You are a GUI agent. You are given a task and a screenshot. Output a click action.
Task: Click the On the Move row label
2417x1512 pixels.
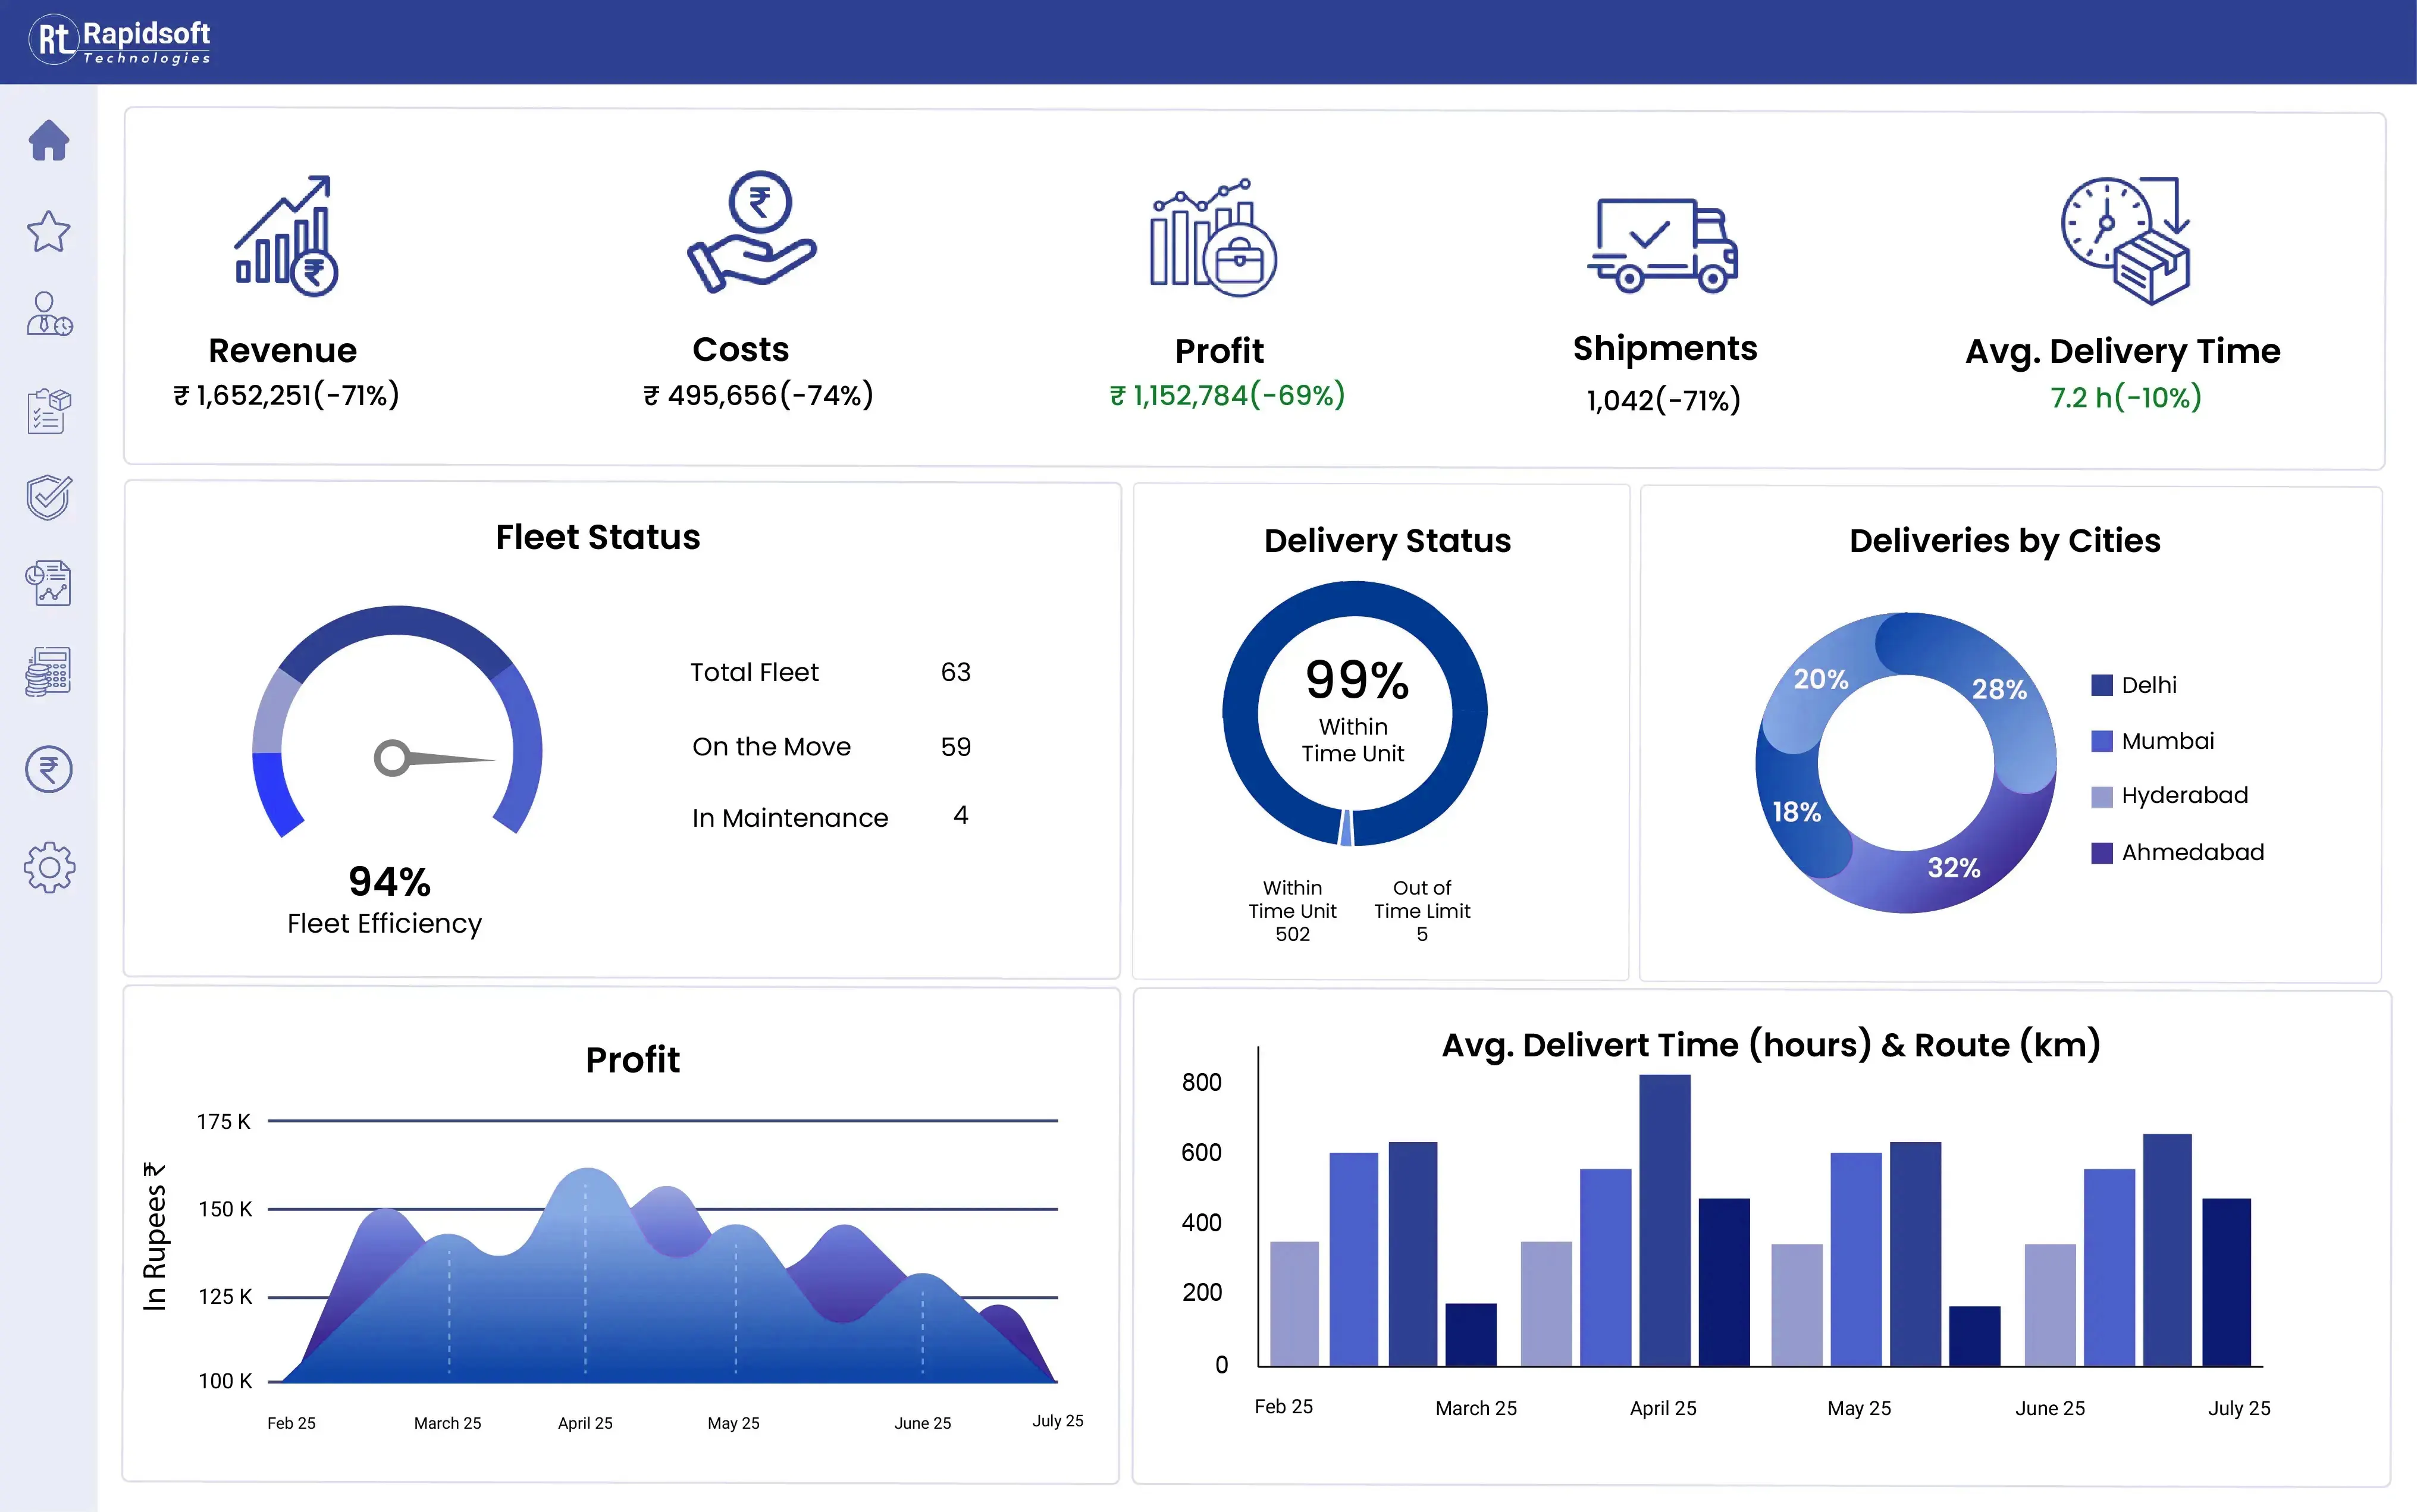pos(771,747)
